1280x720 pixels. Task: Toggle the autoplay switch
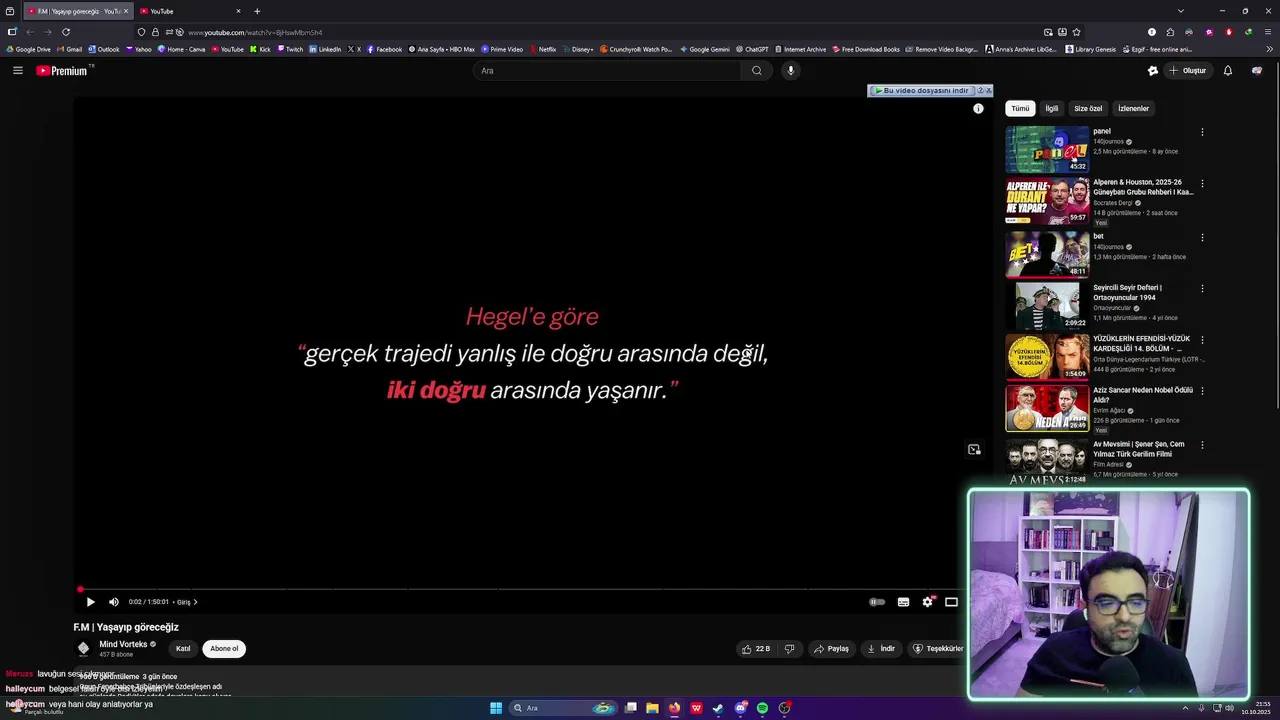(x=877, y=602)
